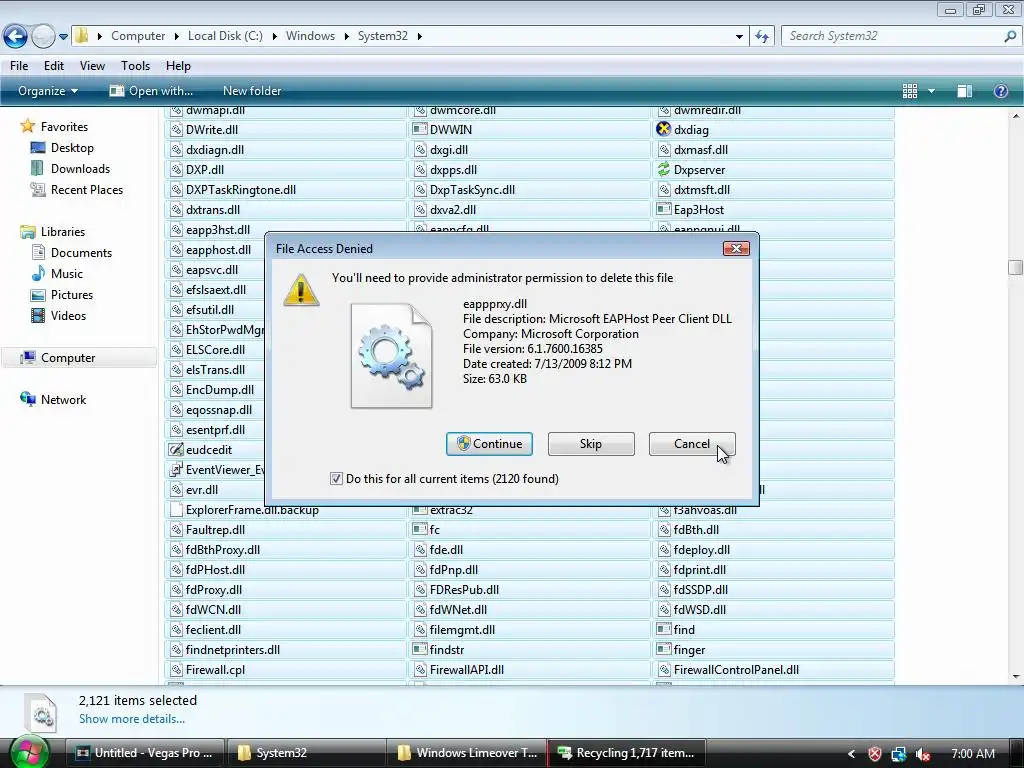The width and height of the screenshot is (1024, 768).
Task: Open the Tools menu
Action: (135, 66)
